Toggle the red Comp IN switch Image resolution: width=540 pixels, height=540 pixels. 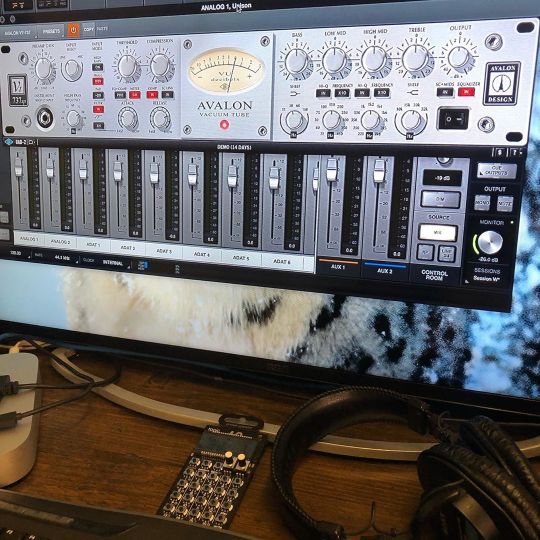pos(152,94)
